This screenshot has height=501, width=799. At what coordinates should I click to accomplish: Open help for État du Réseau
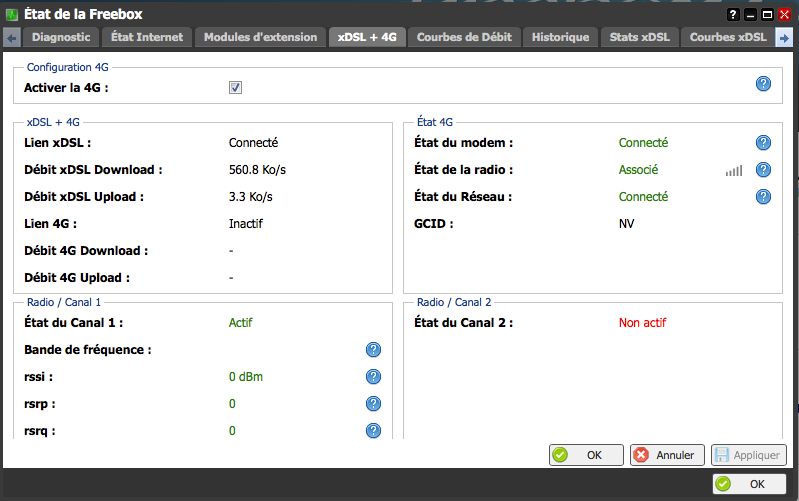point(763,197)
